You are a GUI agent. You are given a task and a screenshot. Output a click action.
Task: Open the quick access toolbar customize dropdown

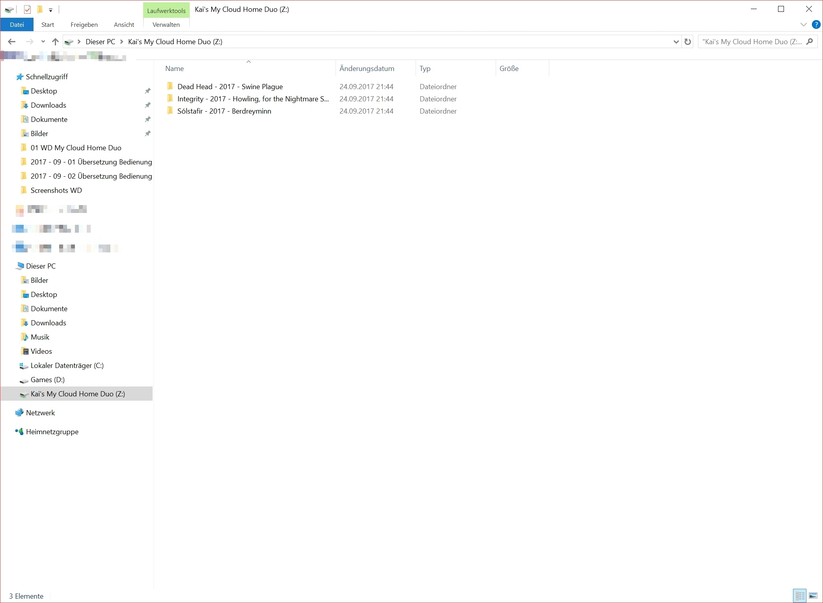point(51,10)
